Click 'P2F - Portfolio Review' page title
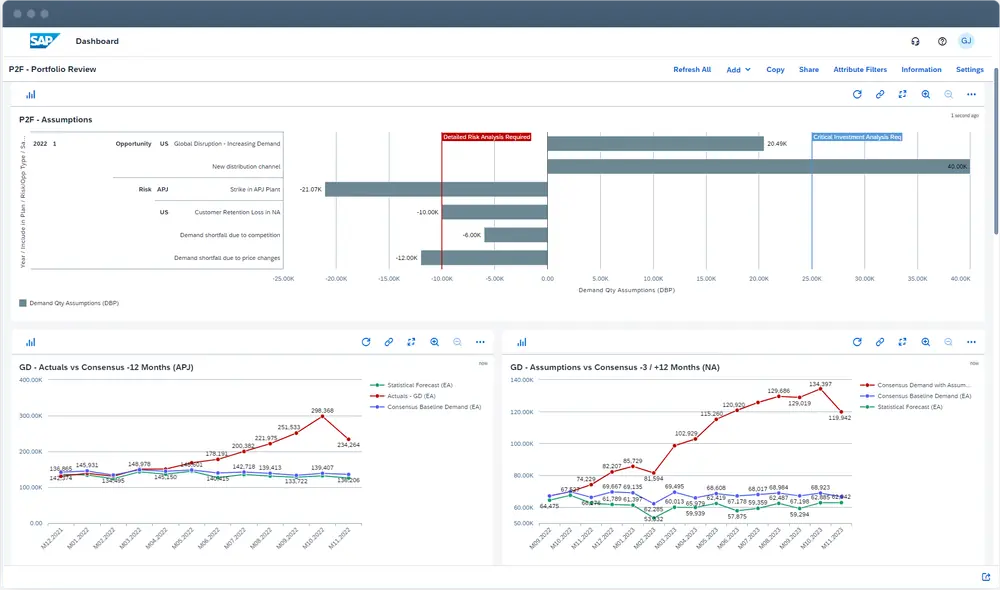1000x590 pixels. click(52, 69)
